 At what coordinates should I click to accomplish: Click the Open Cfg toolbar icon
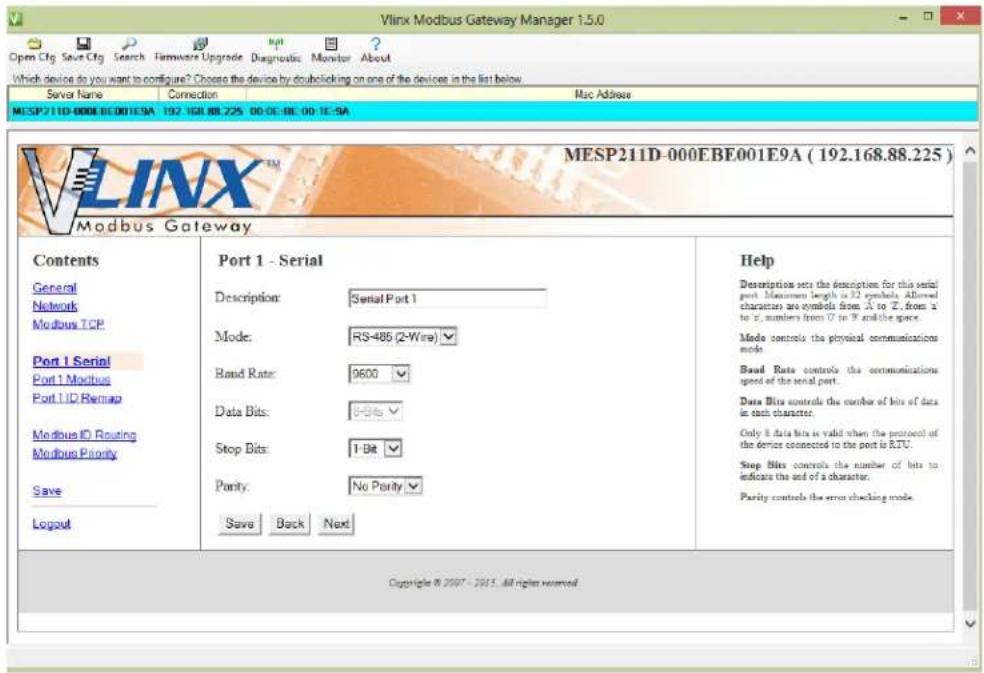click(x=32, y=50)
